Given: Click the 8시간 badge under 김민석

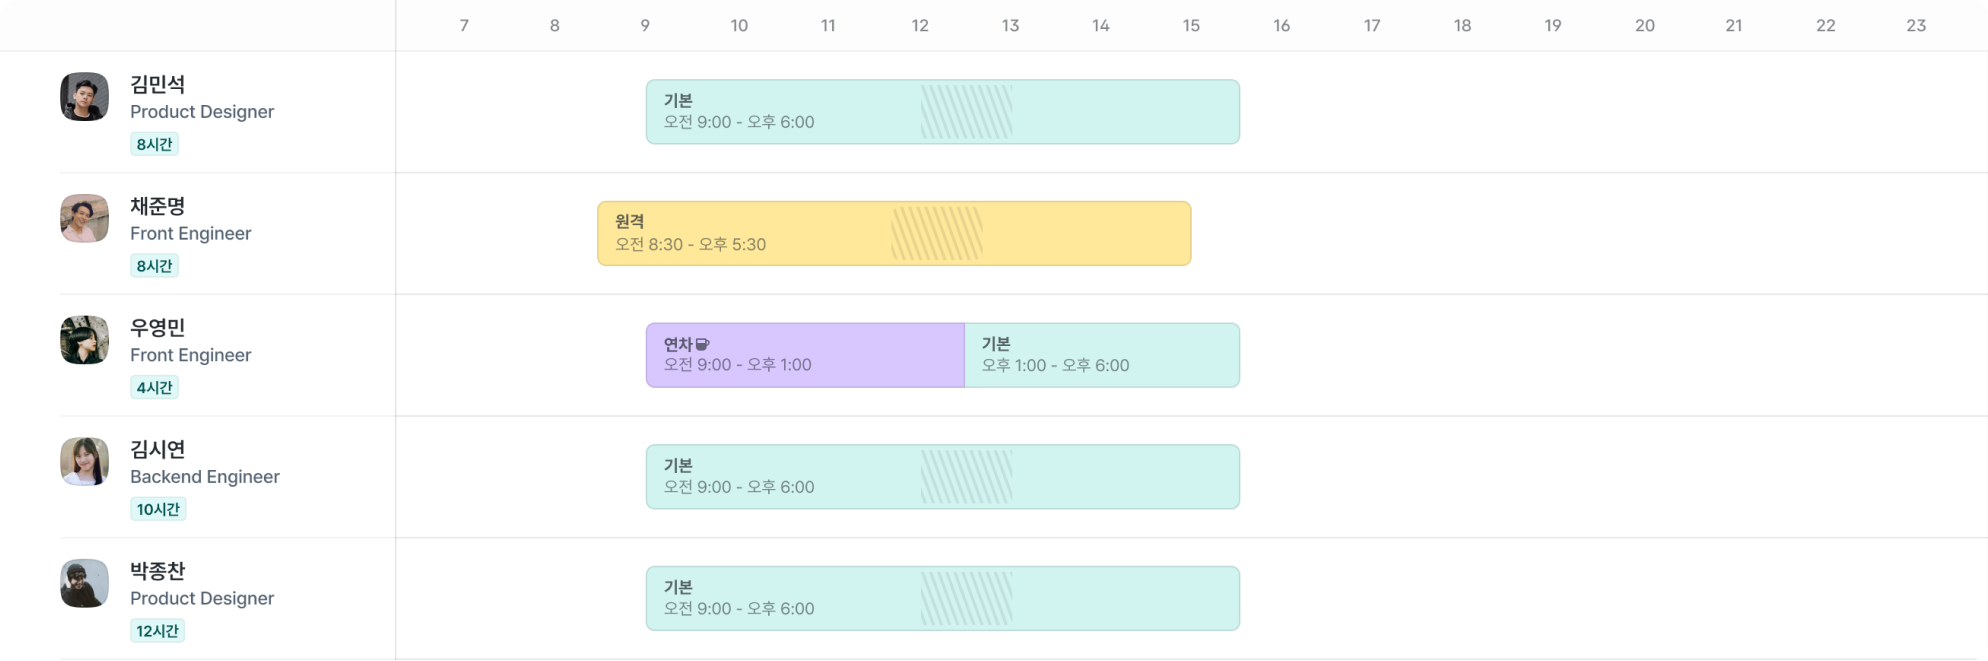Looking at the screenshot, I should tap(155, 144).
